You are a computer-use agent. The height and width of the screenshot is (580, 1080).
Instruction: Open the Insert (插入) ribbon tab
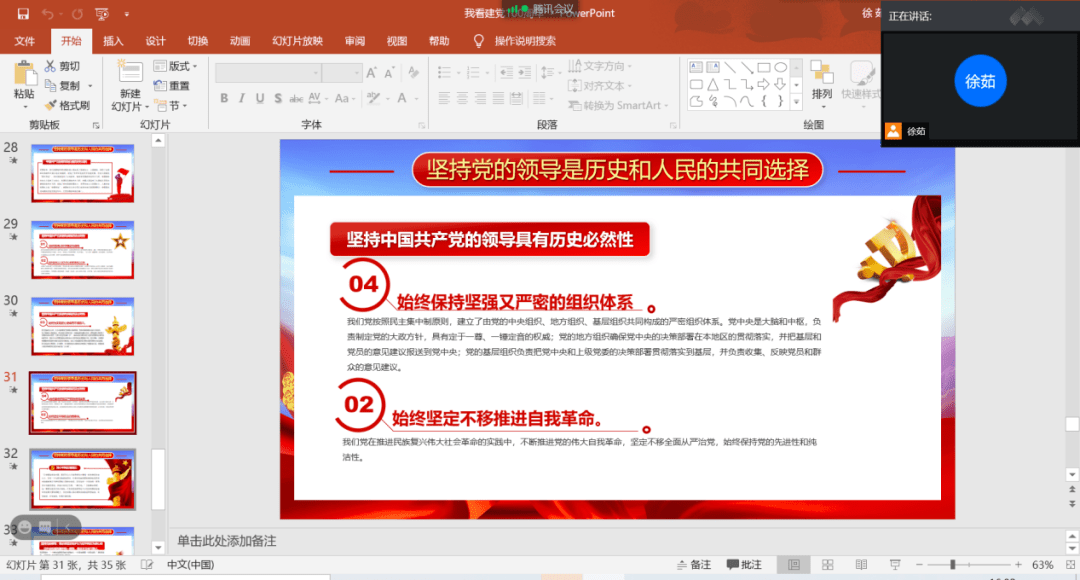pos(113,41)
